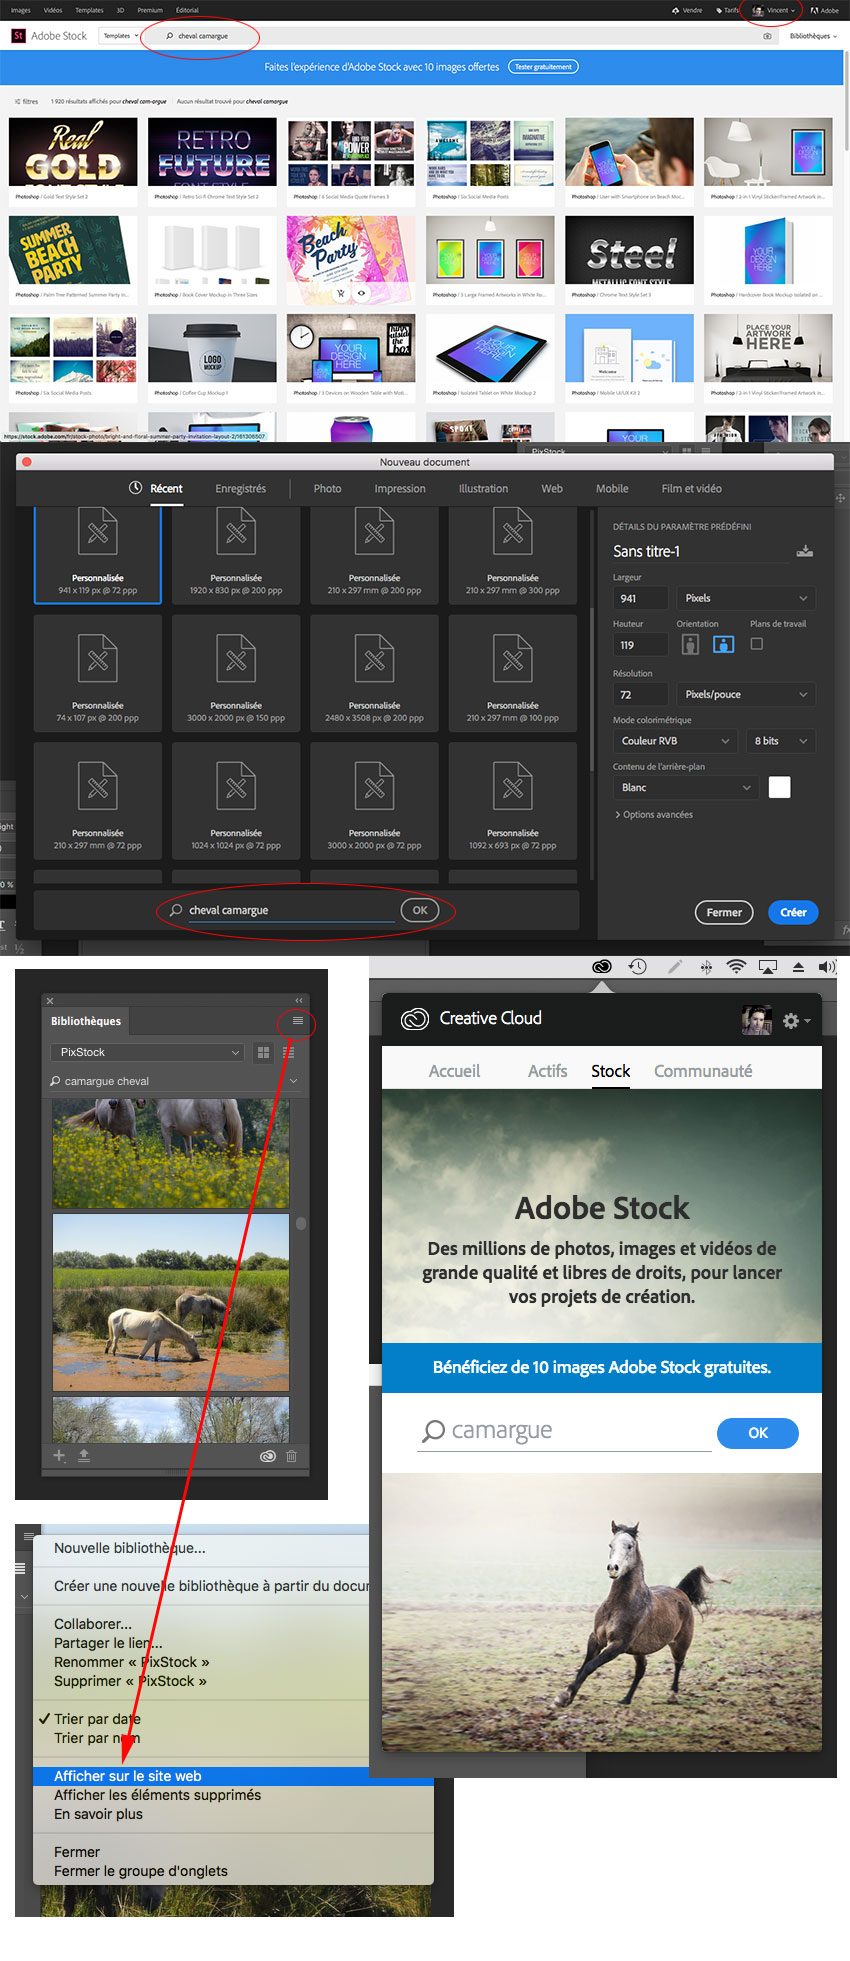Screen dimensions: 850x1961
Task: Click Creative Cloud icon in macOS menu bar
Action: click(x=602, y=966)
